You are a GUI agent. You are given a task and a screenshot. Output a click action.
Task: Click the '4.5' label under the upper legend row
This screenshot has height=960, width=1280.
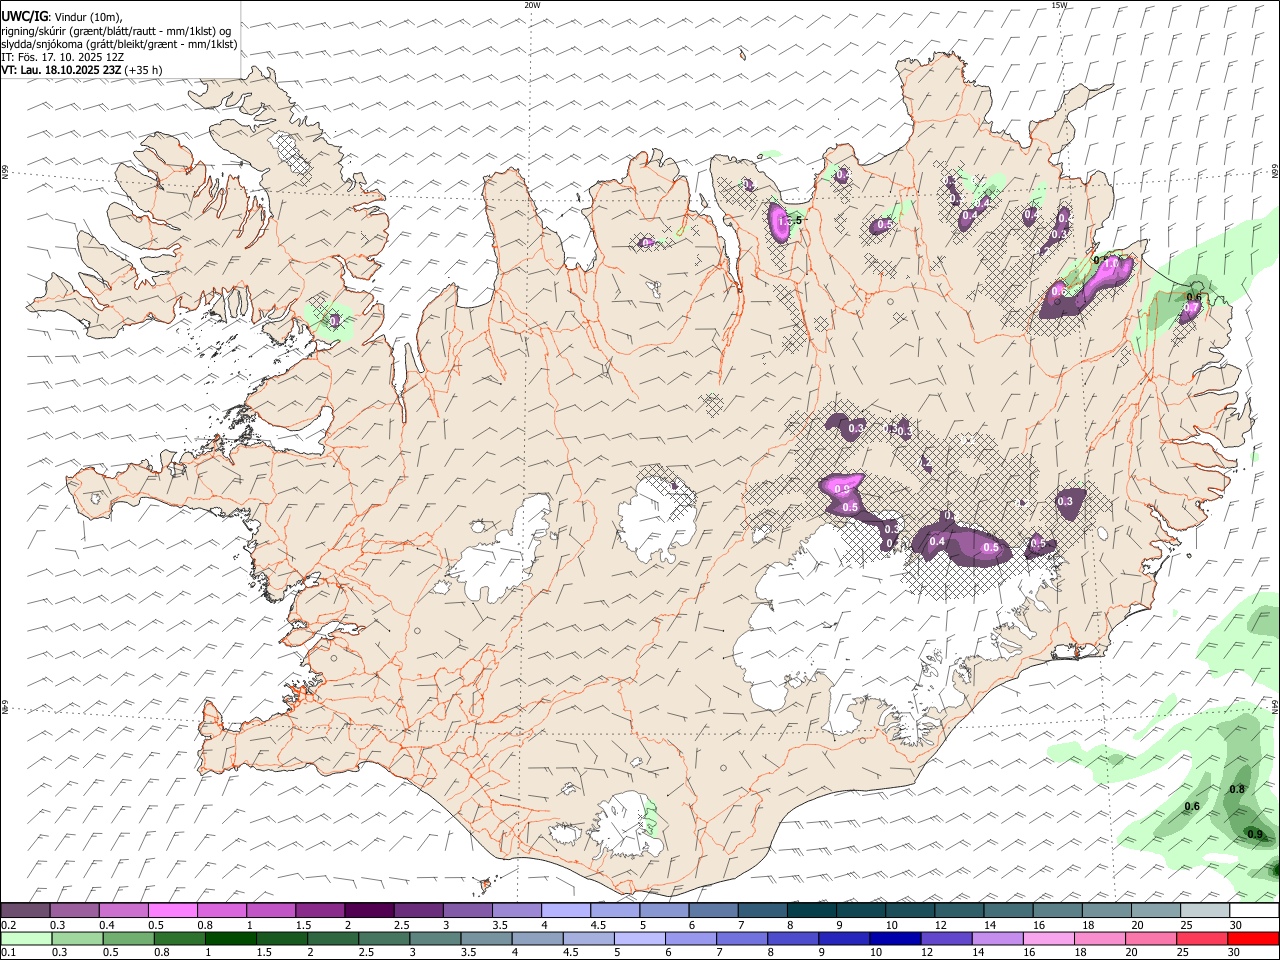598,925
